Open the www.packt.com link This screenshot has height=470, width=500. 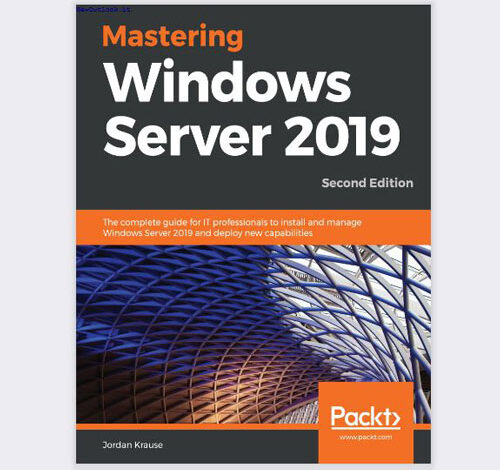click(366, 437)
